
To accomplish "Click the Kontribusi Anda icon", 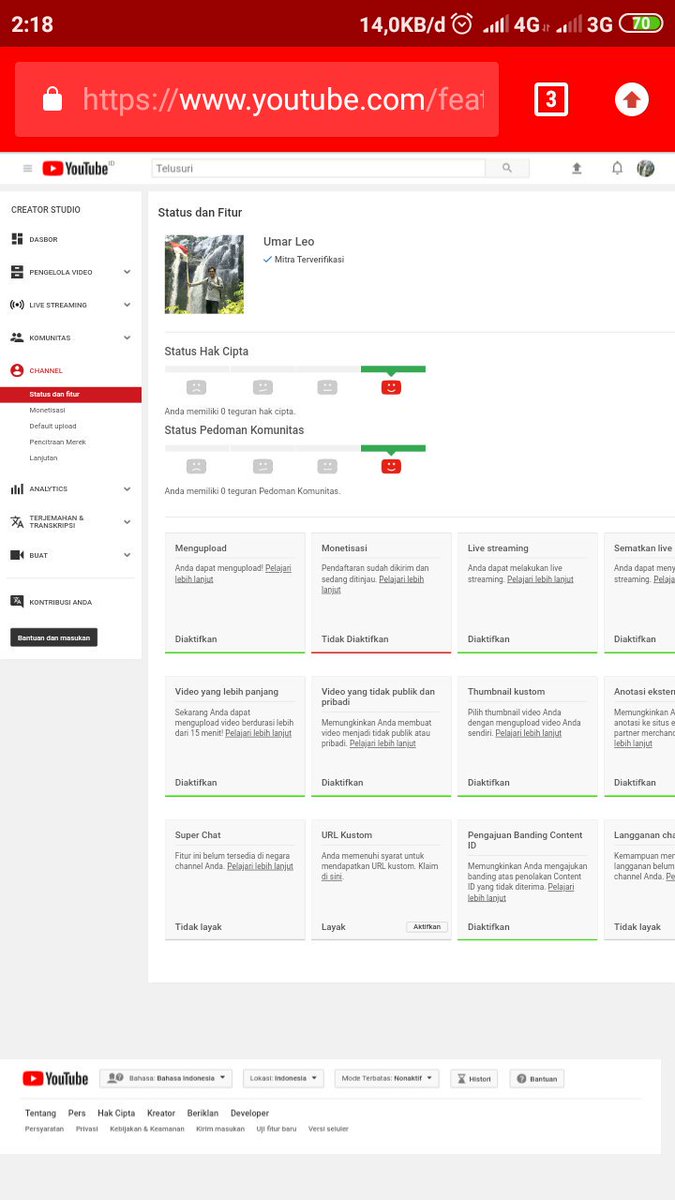I will (17, 602).
